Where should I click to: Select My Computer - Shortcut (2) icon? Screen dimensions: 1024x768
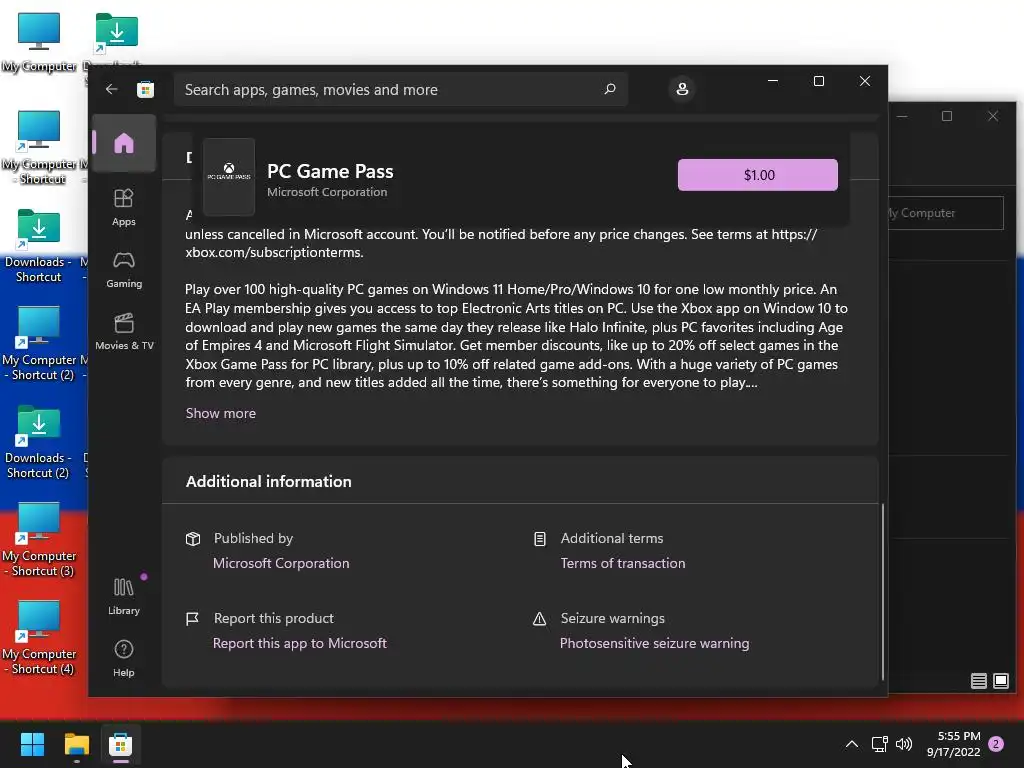point(41,344)
